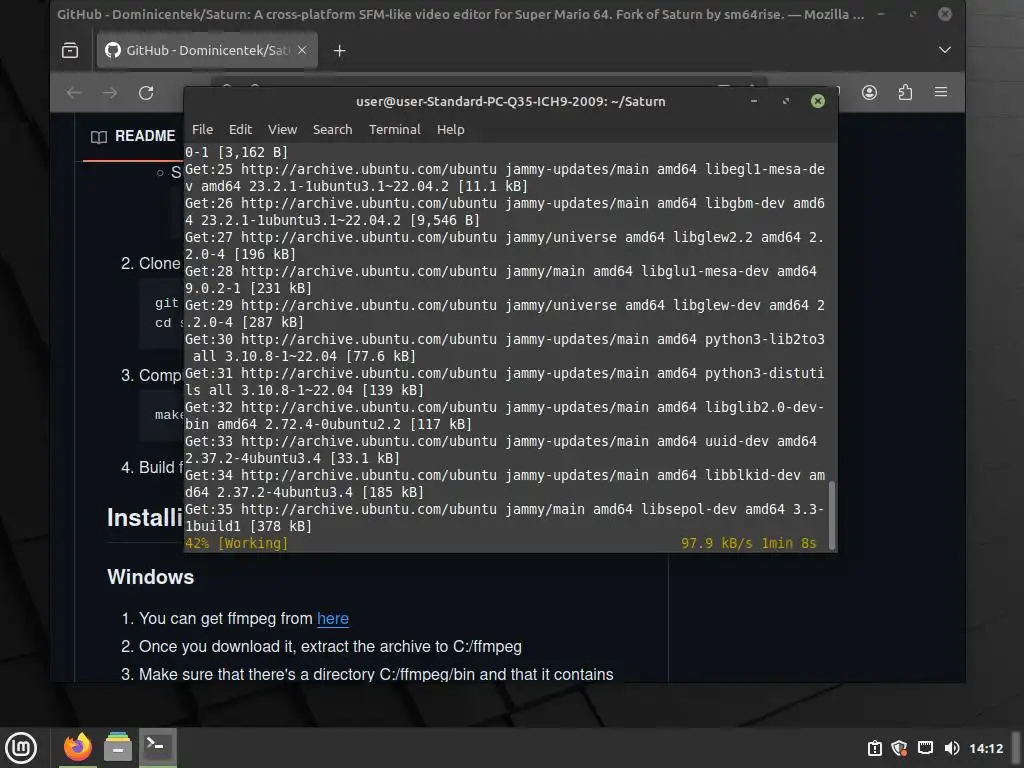
Task: Expand the list all tabs chevron
Action: click(x=944, y=50)
